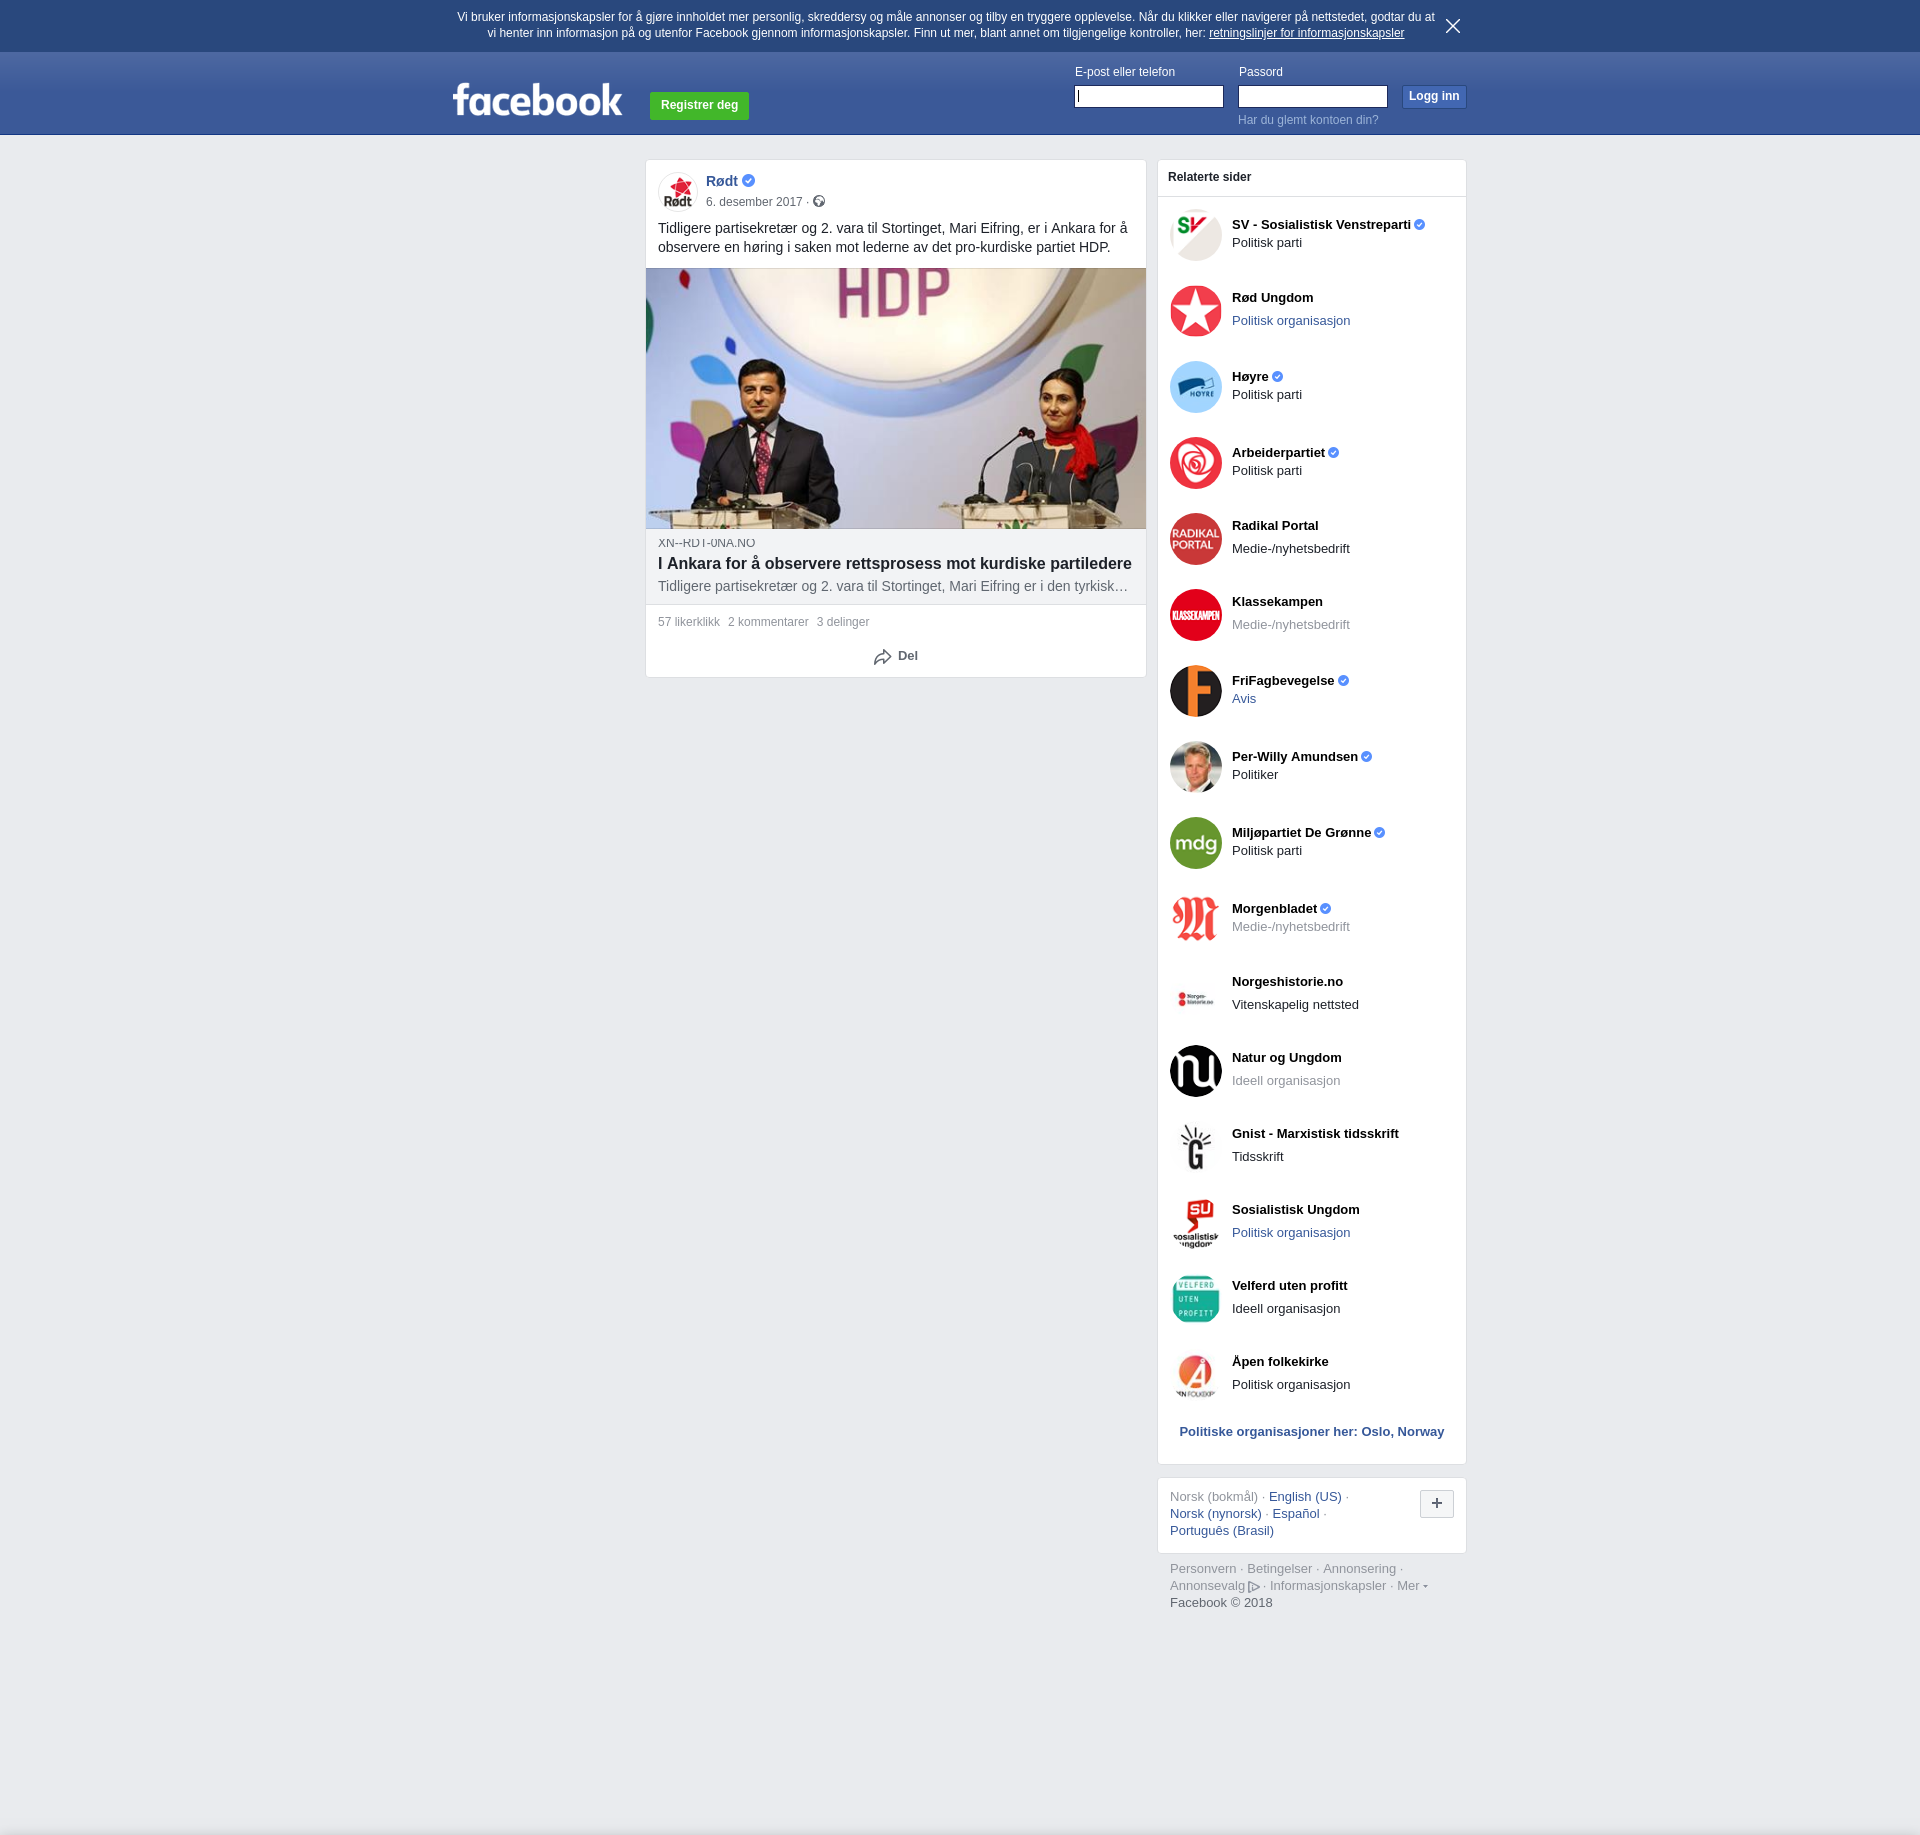Screen dimensions: 1920x1835
Task: Focus the E-post eller telefon field
Action: pos(1149,96)
